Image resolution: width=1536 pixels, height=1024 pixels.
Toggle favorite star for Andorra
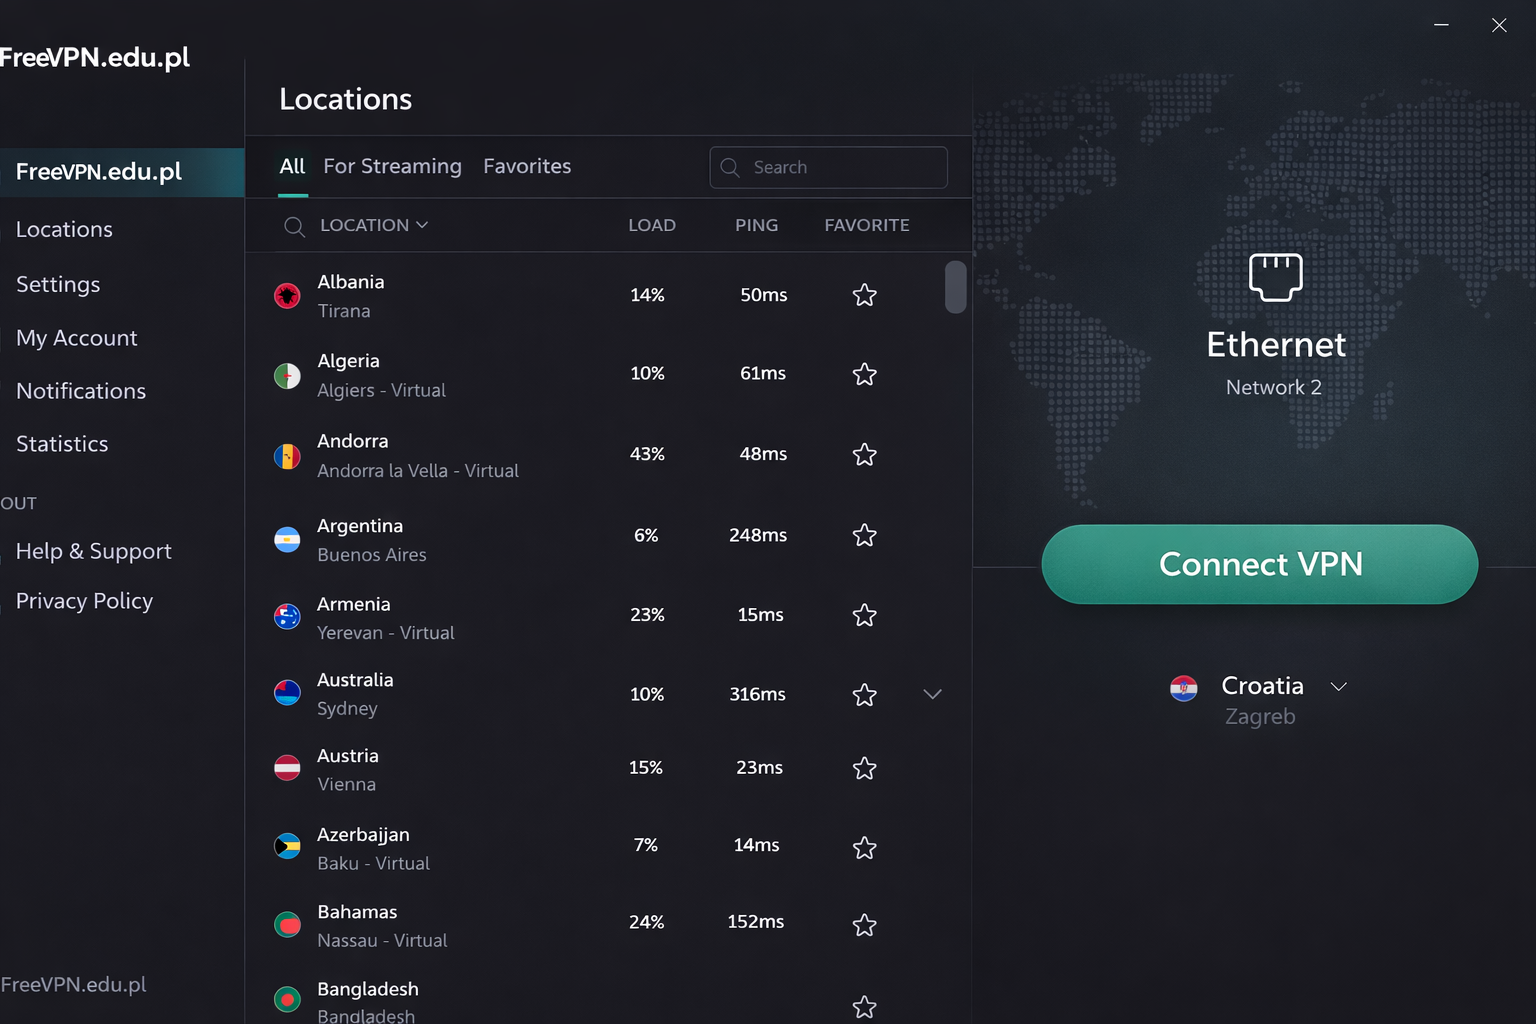tap(864, 454)
